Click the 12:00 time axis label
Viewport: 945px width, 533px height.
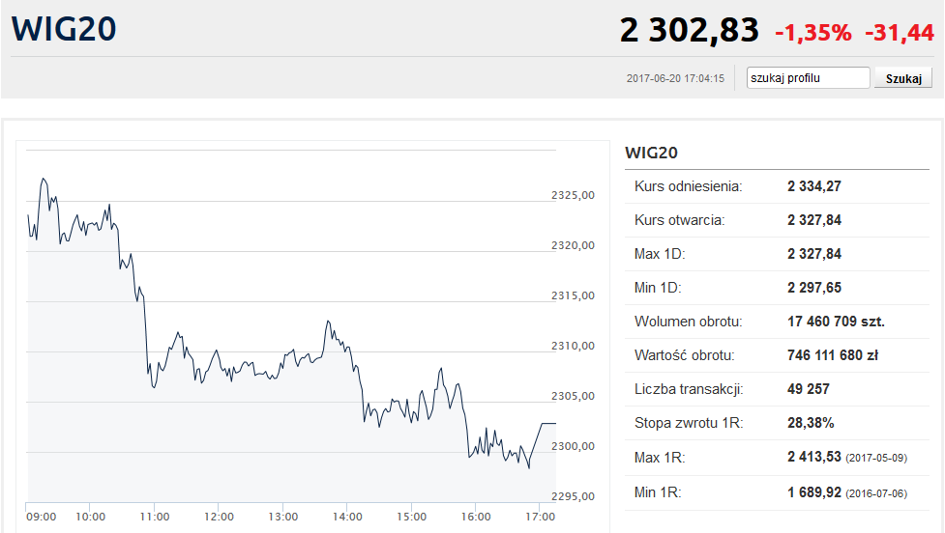pyautogui.click(x=219, y=517)
